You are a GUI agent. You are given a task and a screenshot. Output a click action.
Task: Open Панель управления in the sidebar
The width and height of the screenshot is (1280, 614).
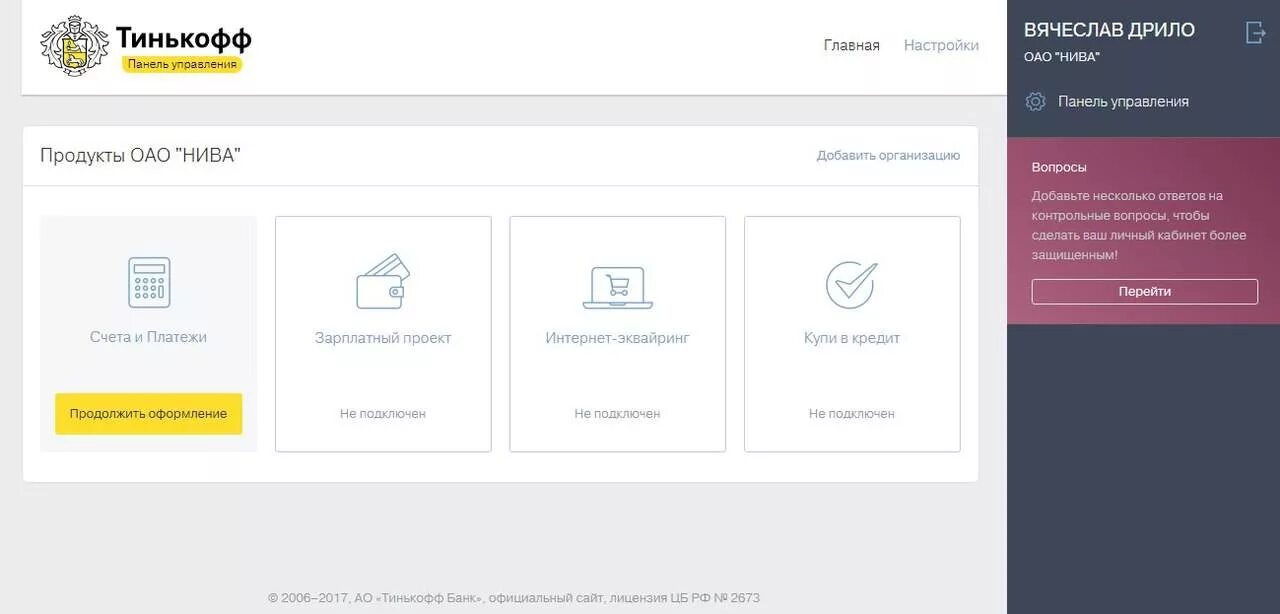pyautogui.click(x=1123, y=101)
